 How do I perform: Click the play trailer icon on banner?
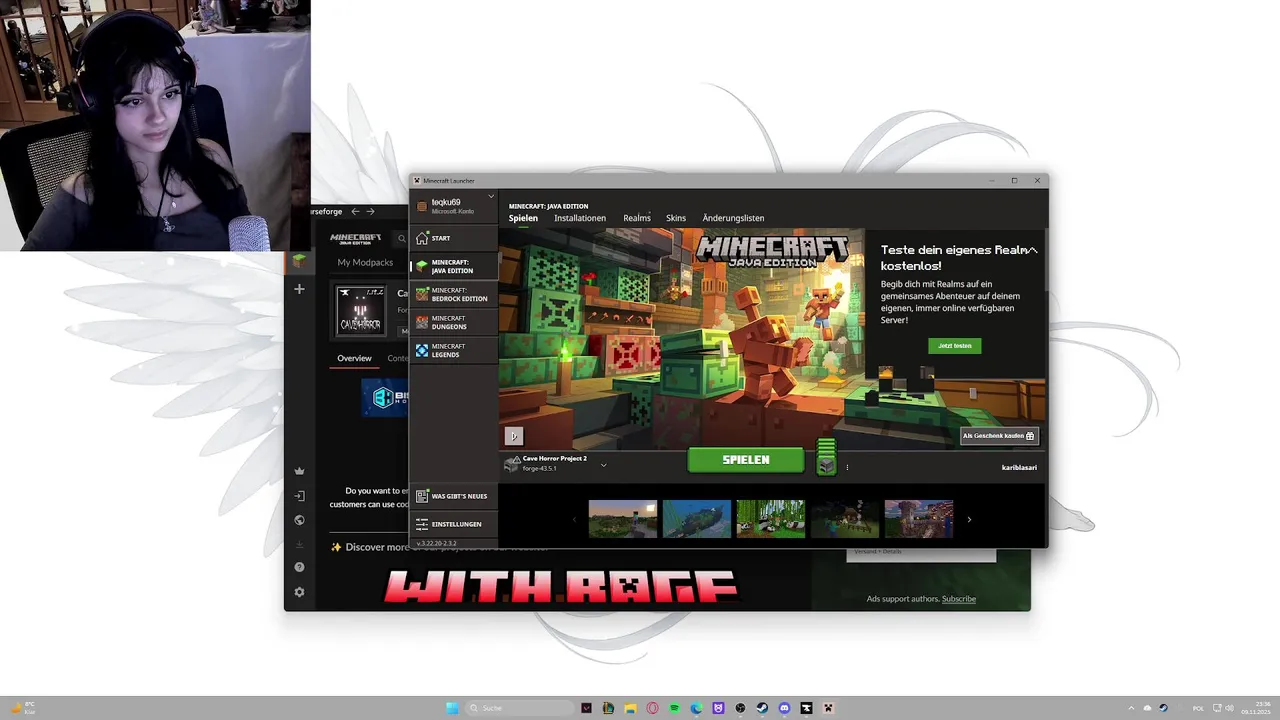(513, 436)
